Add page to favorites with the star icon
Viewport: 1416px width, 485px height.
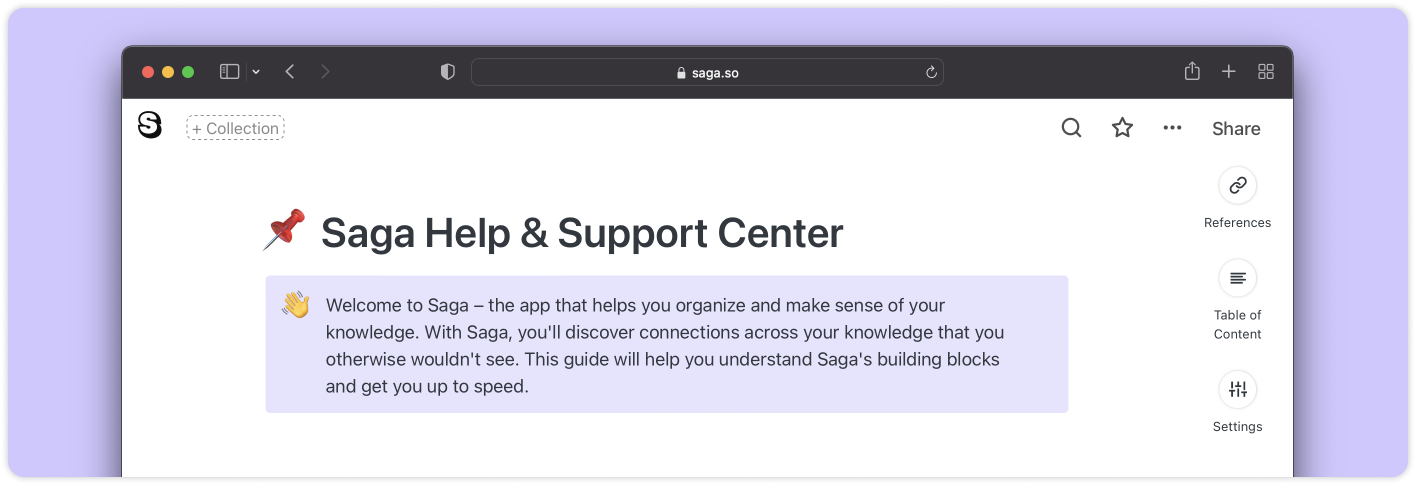pyautogui.click(x=1122, y=128)
